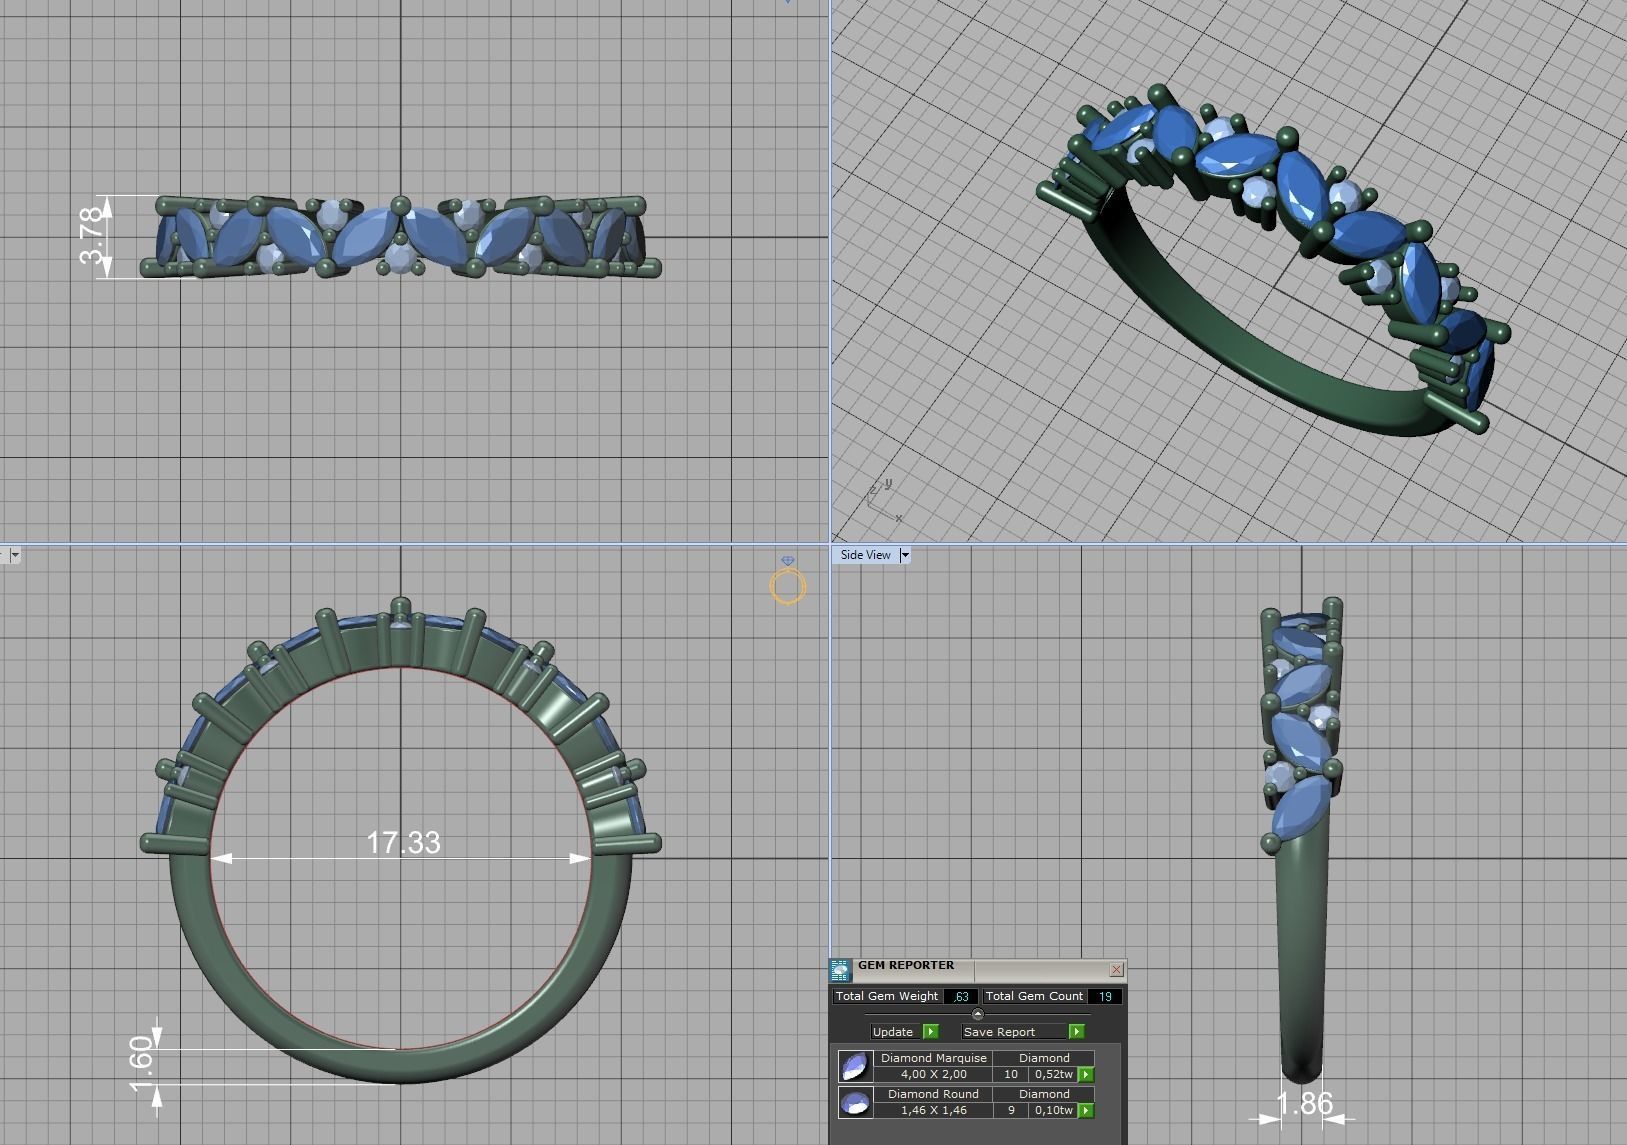The image size is (1627, 1145).
Task: Click green arrow beside 0,52tw
Action: coord(1086,1075)
